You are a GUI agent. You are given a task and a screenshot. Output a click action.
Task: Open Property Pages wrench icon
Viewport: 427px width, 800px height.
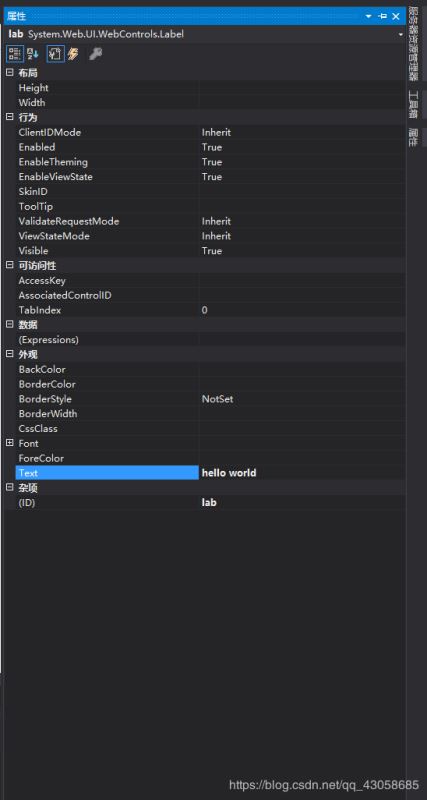[x=95, y=54]
